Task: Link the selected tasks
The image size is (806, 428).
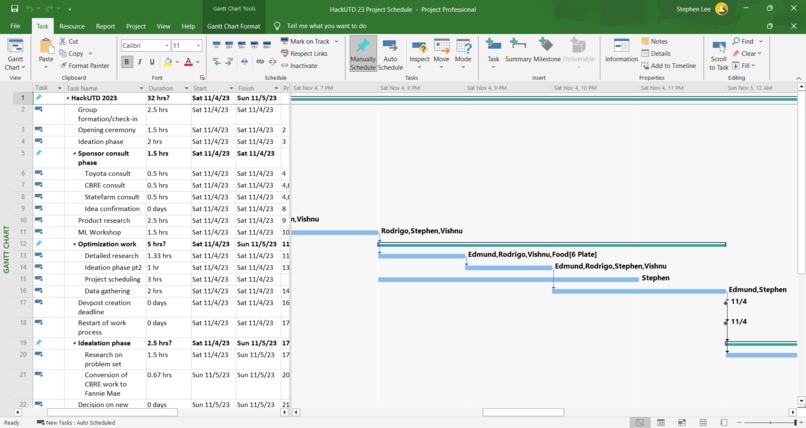Action: click(x=260, y=62)
